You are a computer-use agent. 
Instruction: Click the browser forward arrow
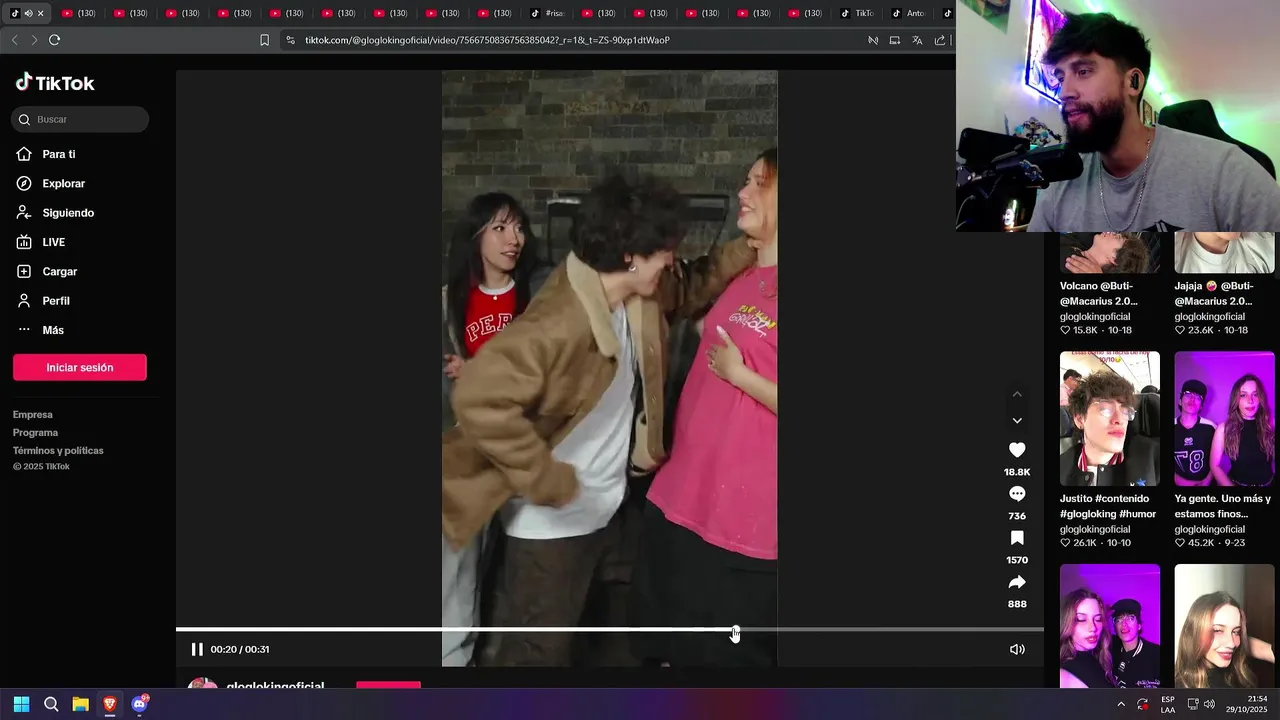[34, 40]
